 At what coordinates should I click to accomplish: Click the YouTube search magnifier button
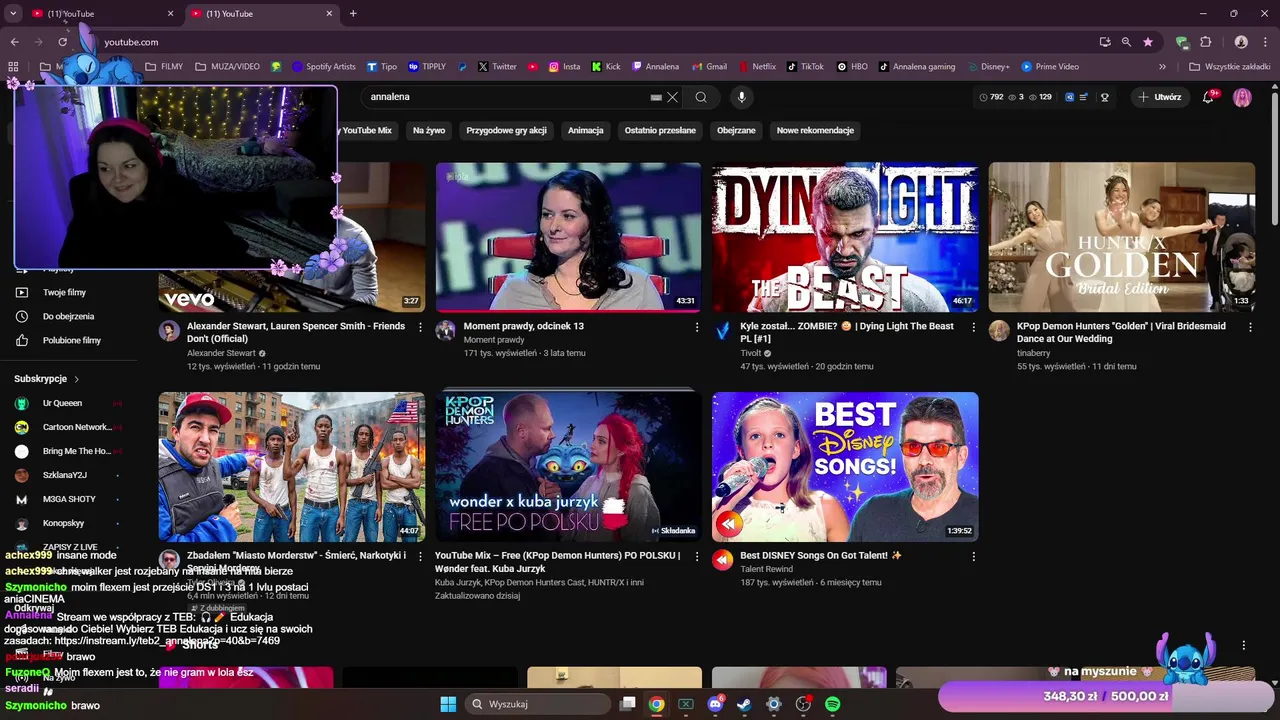coord(701,97)
